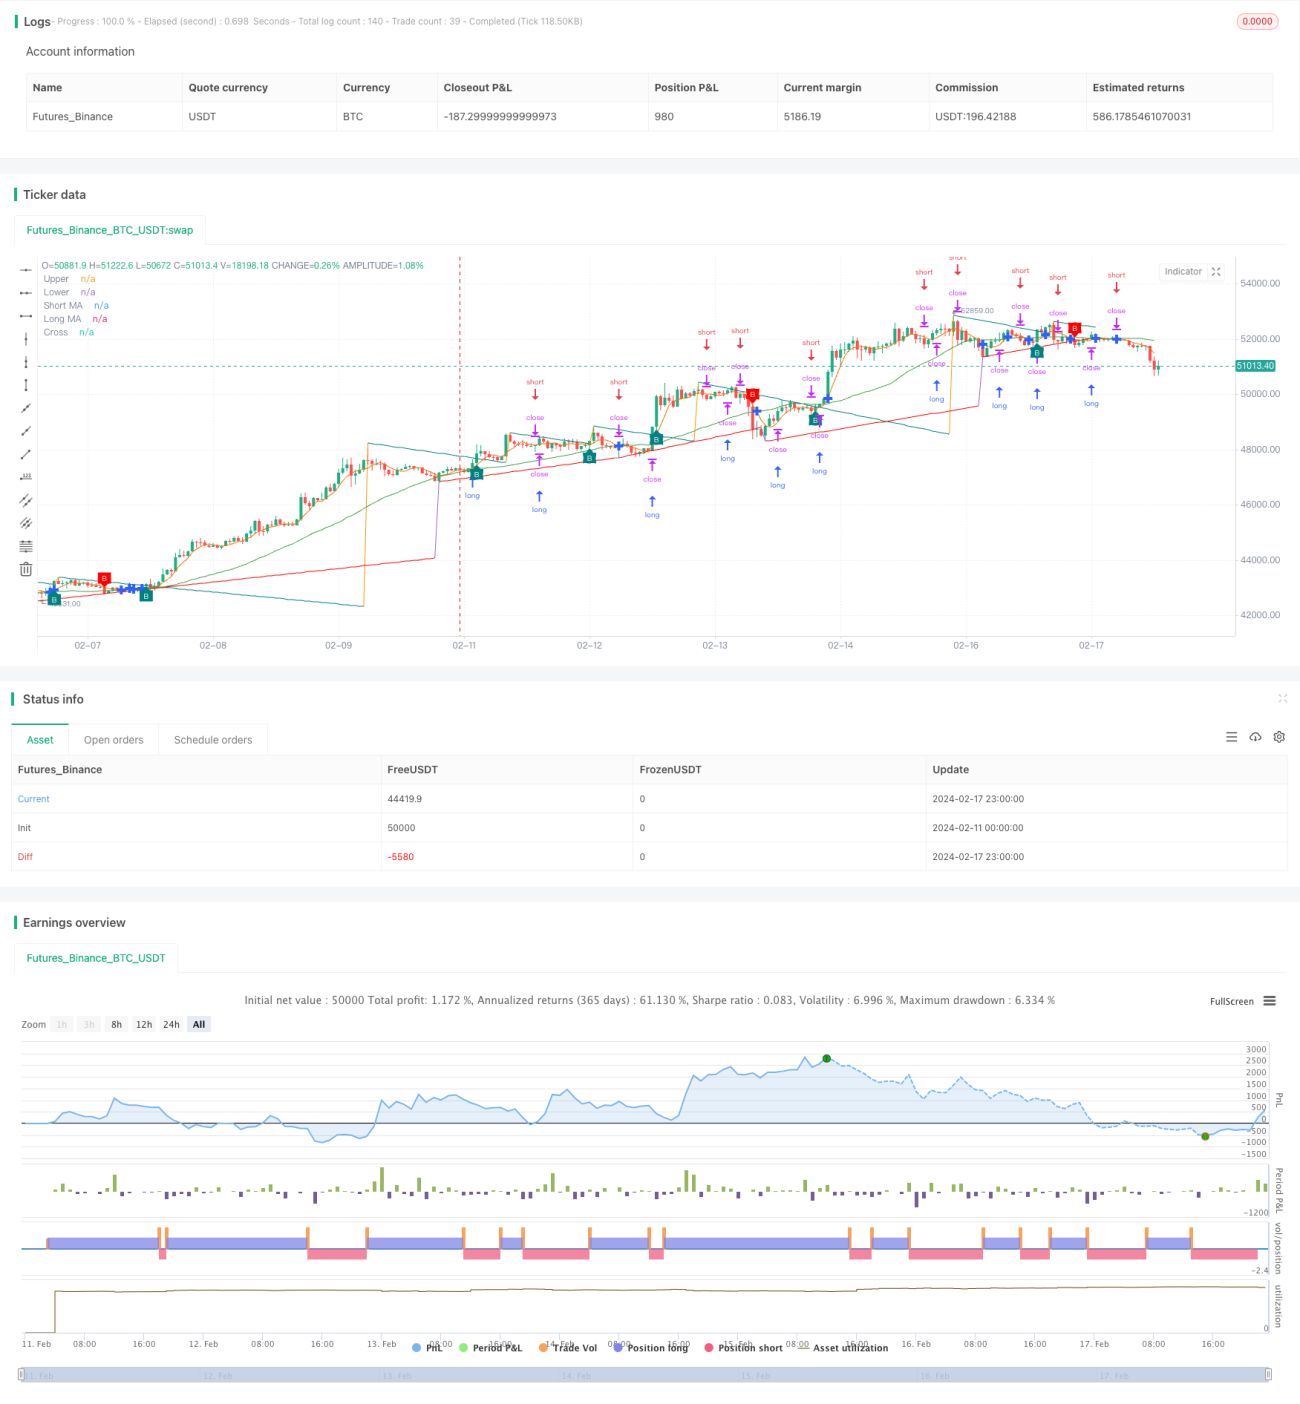Toggle Position short series in legend
Viewport: 1300px width, 1404px height.
point(743,1348)
